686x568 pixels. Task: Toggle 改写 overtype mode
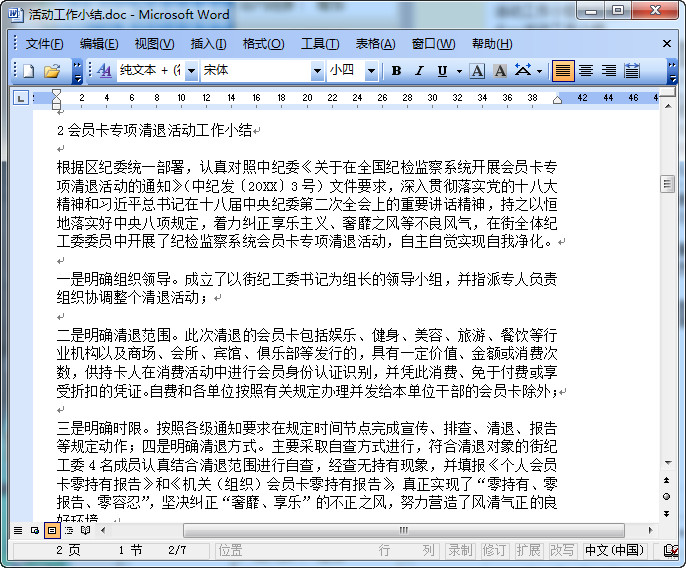point(562,550)
